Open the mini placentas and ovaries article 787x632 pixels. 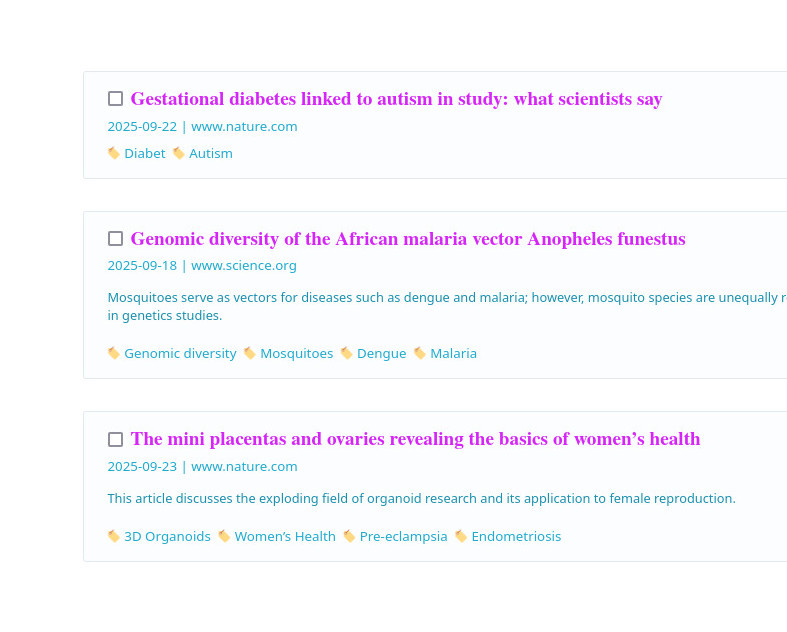pyautogui.click(x=415, y=439)
